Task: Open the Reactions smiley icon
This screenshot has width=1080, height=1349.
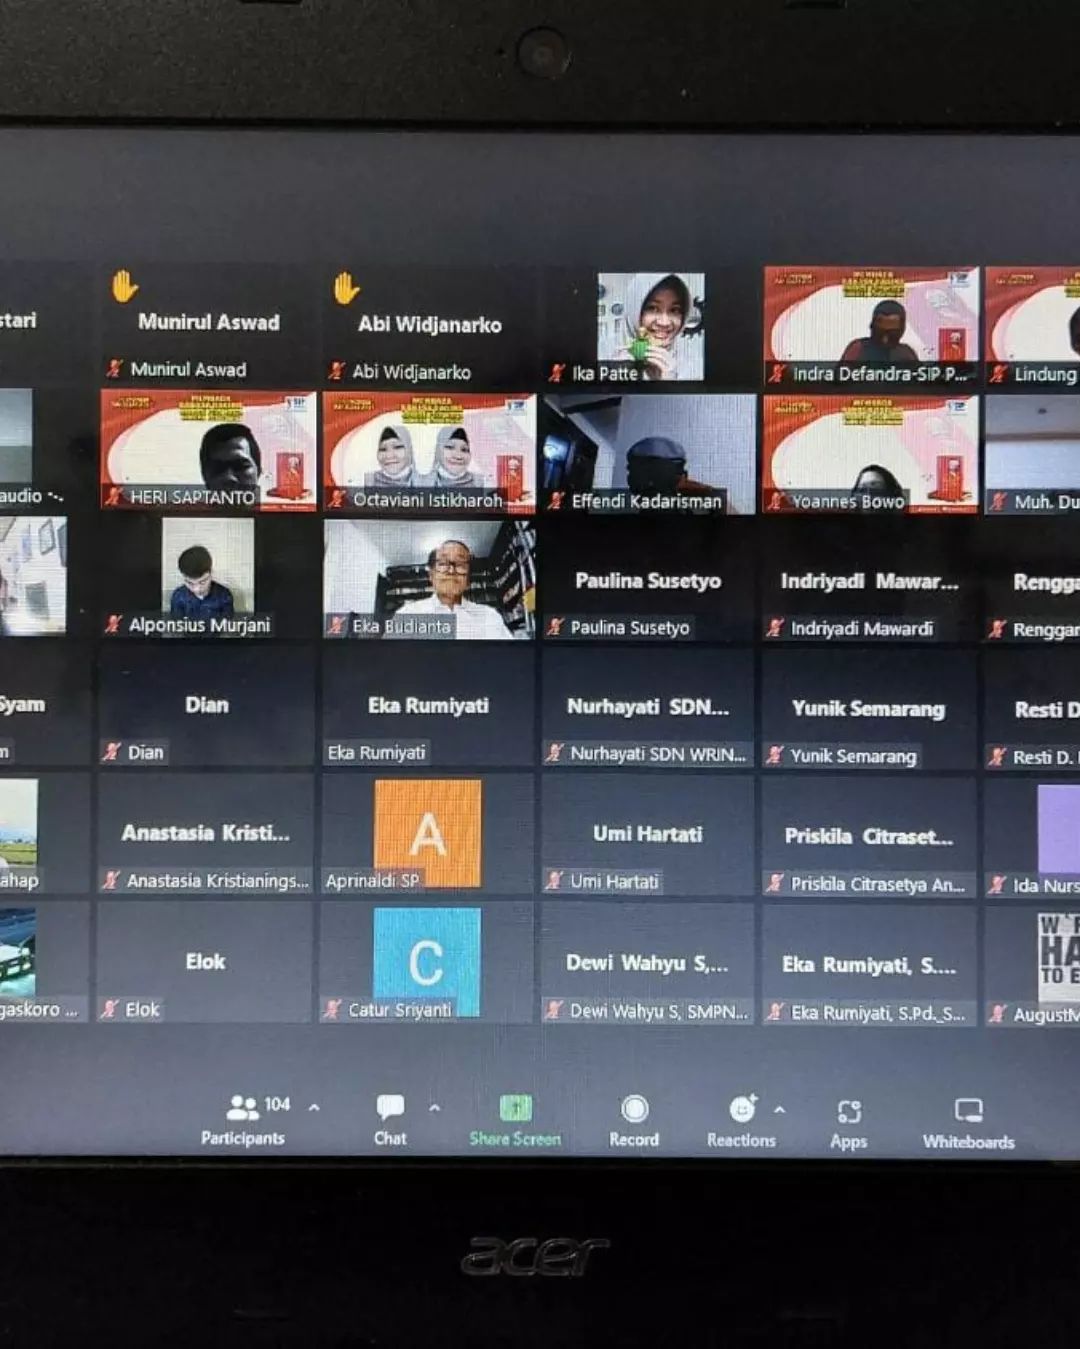Action: pyautogui.click(x=742, y=1109)
